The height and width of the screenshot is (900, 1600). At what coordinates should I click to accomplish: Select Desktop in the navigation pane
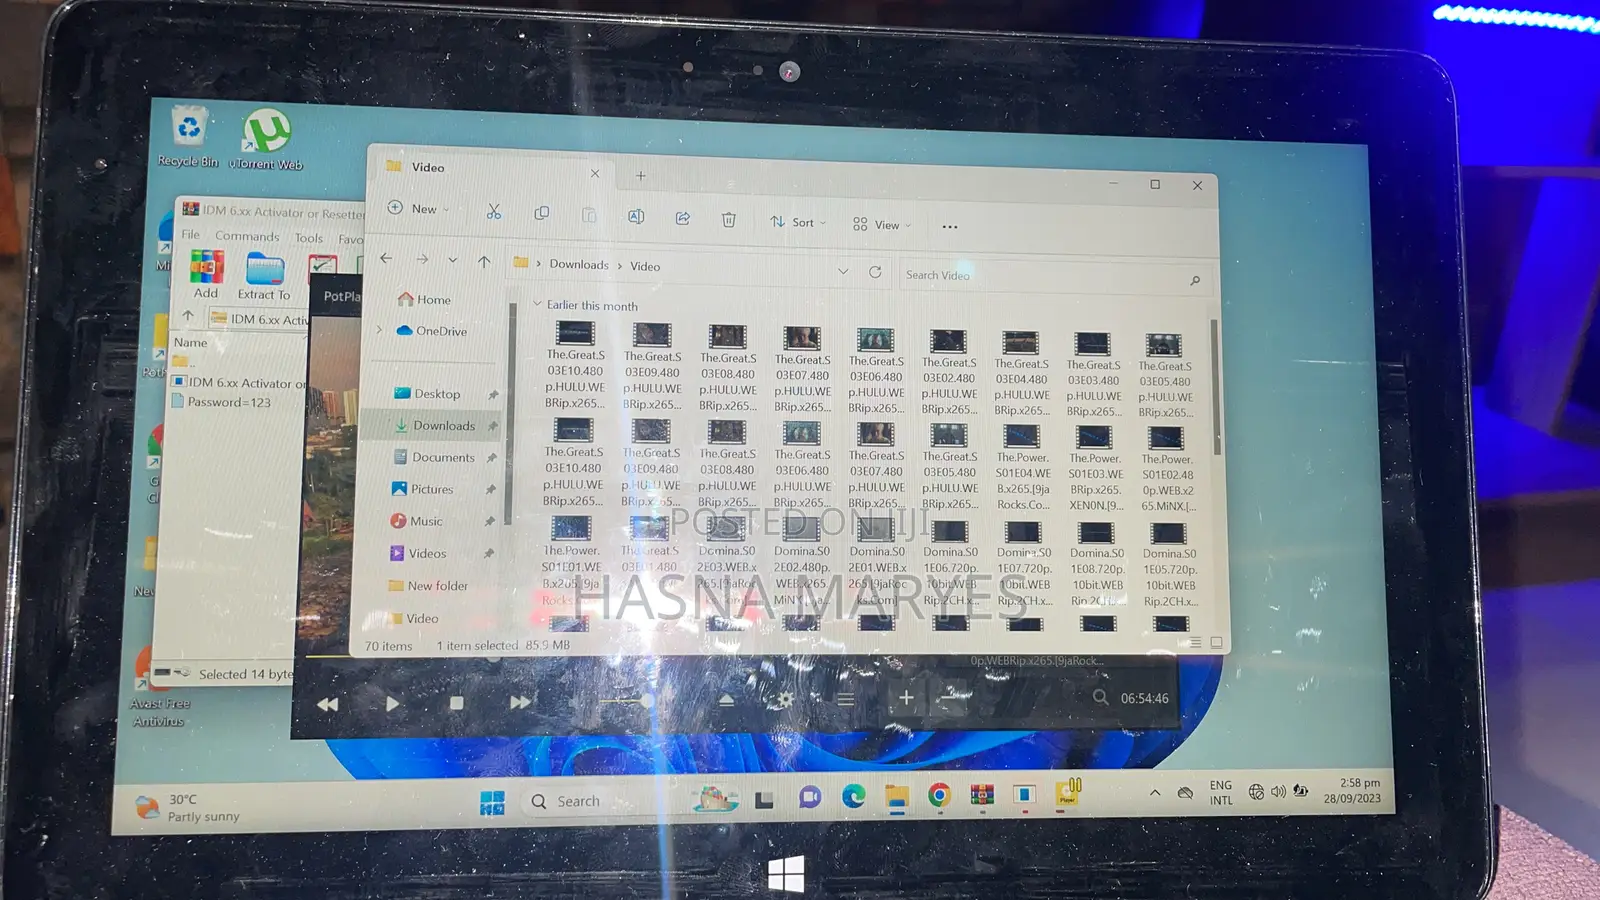(428, 393)
